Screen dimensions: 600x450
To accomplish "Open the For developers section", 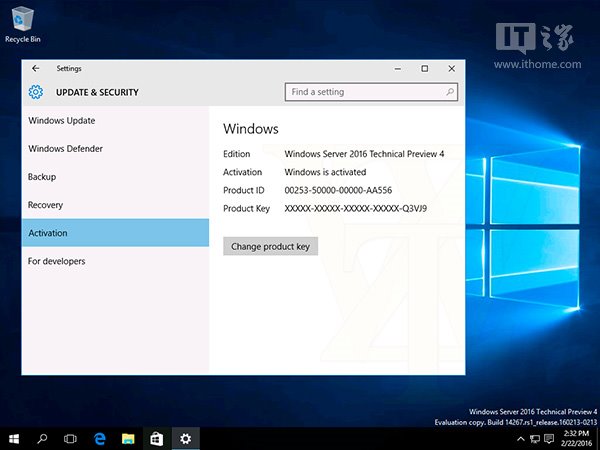I will pos(115,261).
